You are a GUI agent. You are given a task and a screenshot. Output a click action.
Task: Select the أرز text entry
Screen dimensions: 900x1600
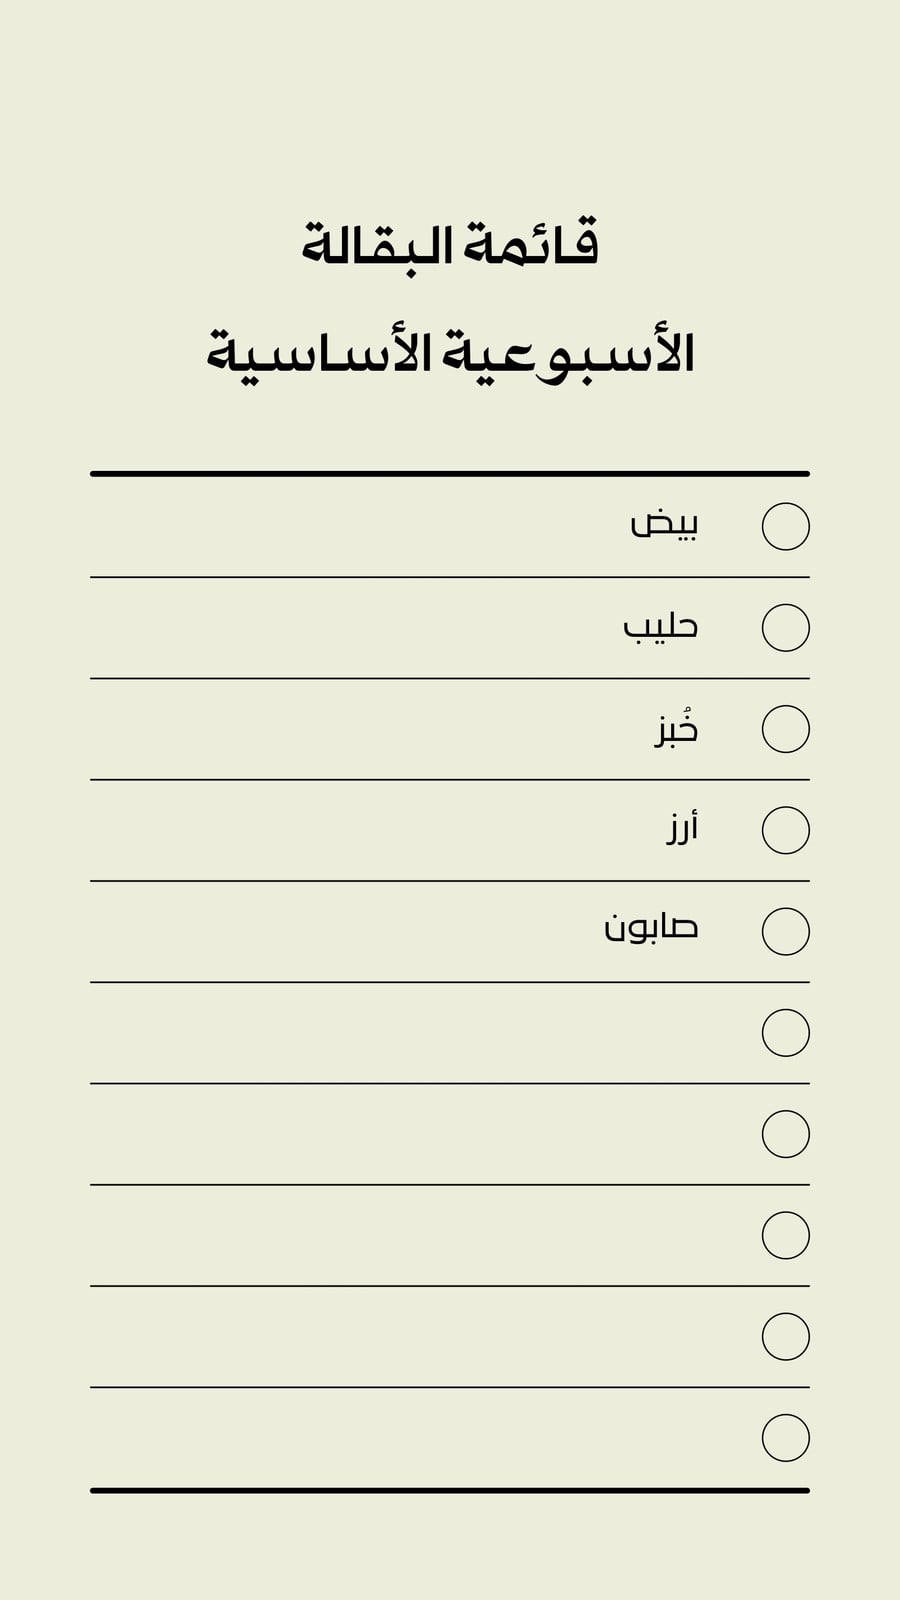(683, 827)
